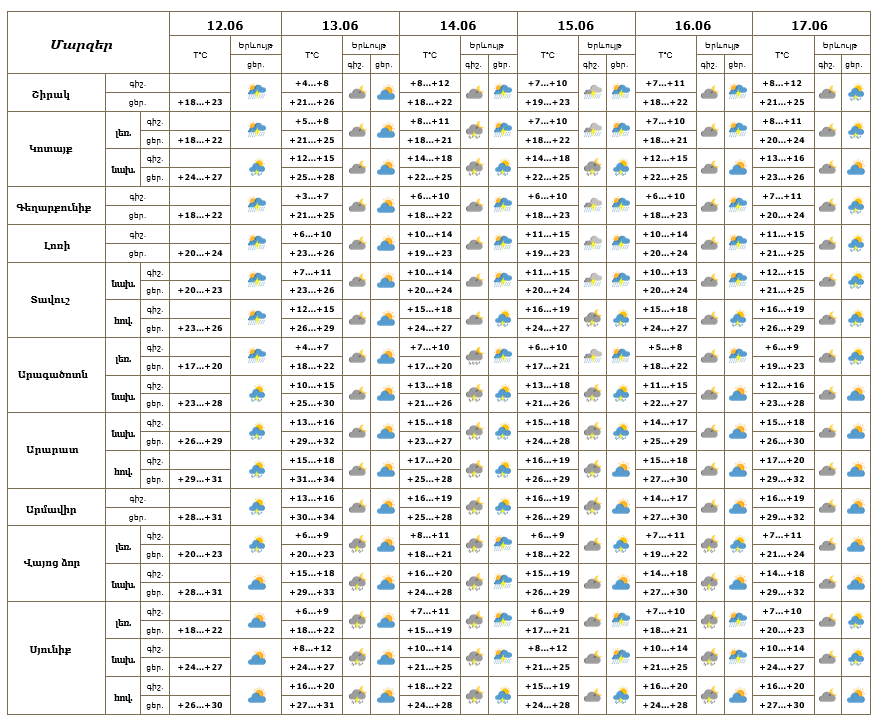The image size is (876, 720).
Task: Click Արմավիր night icon for 14.06
Action: 474,507
